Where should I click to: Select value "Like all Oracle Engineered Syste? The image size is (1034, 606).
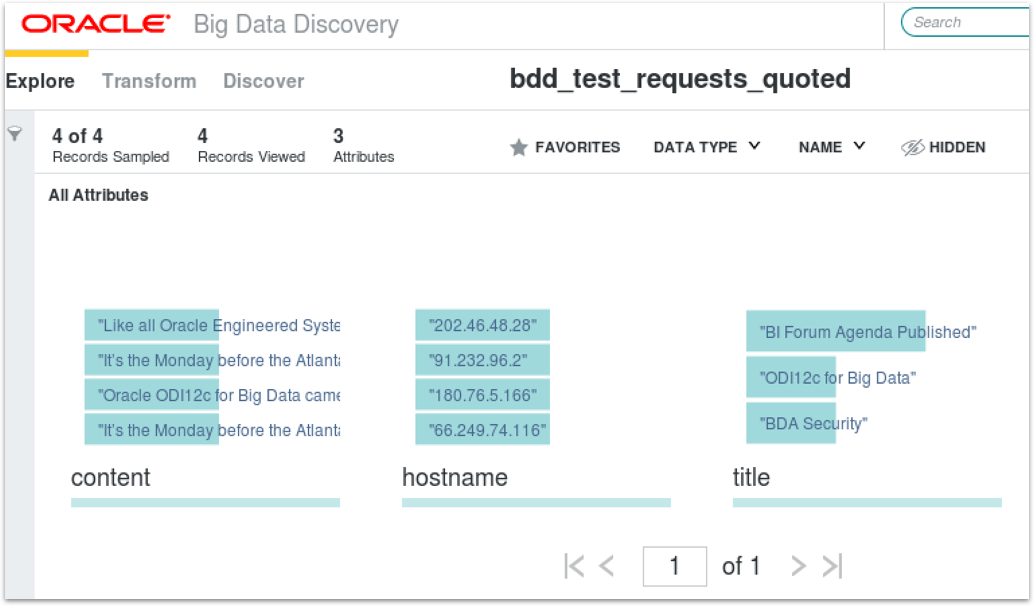point(212,325)
